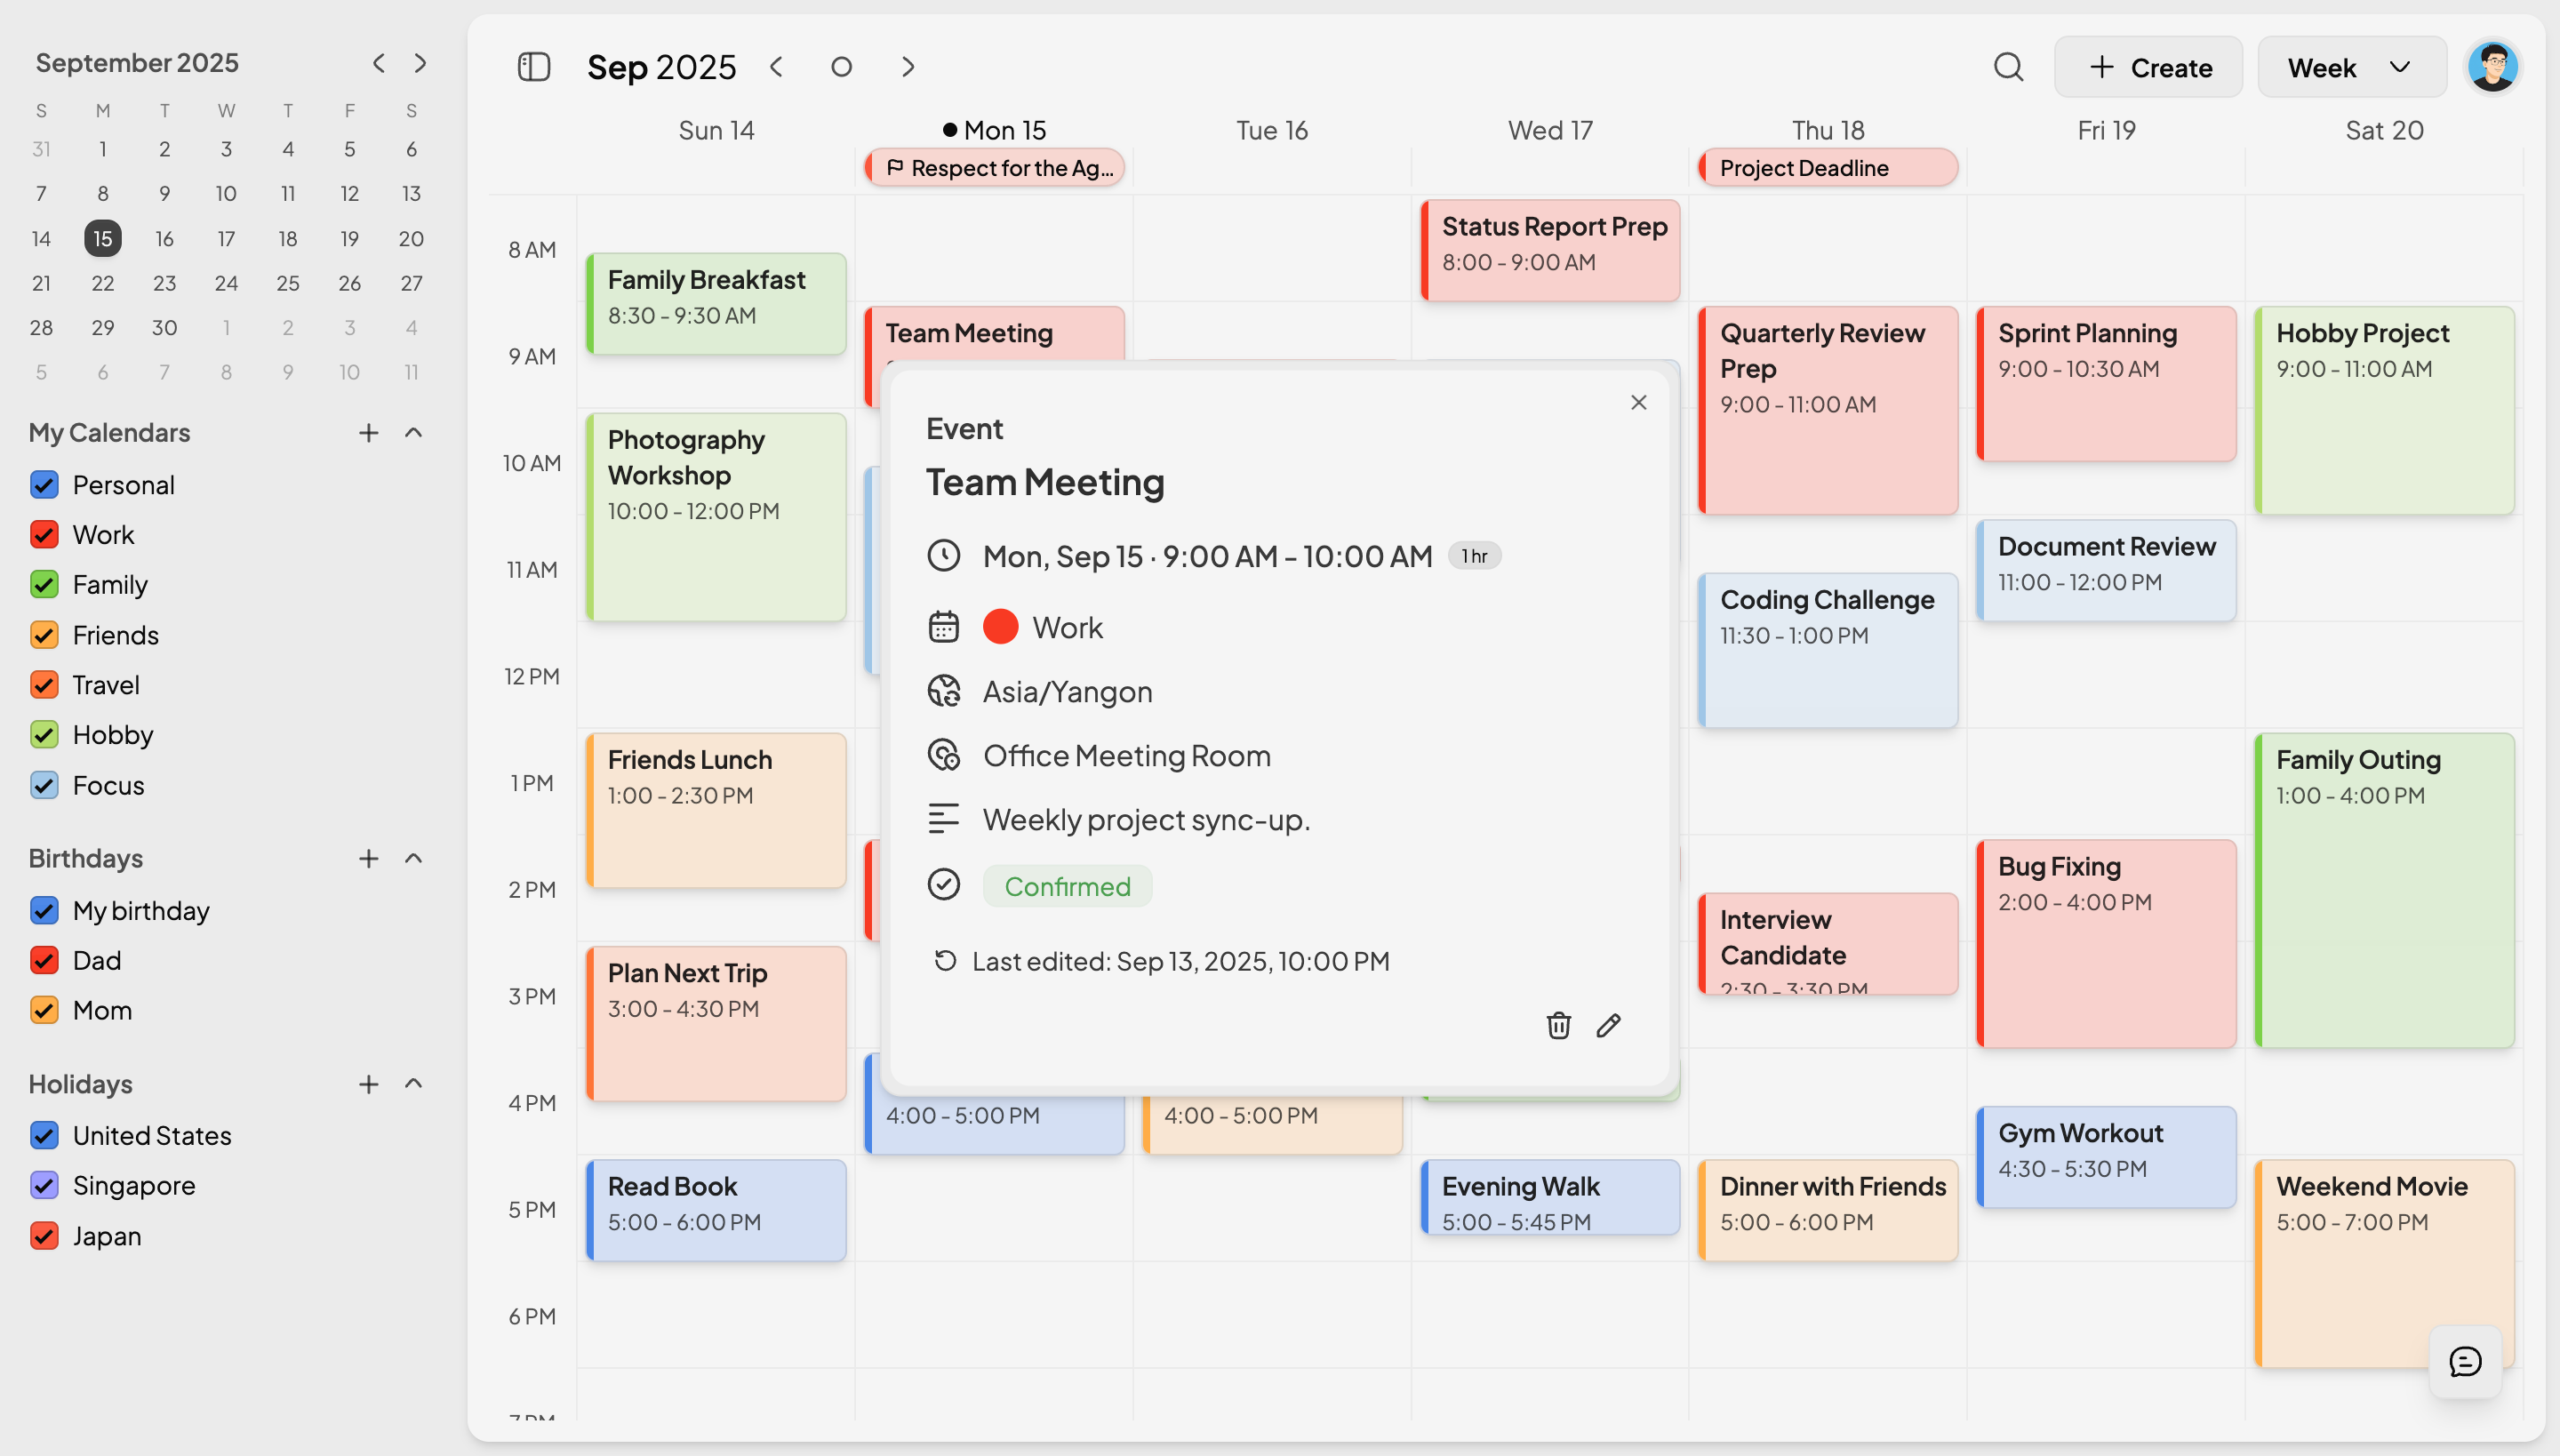The width and height of the screenshot is (2560, 1456).
Task: Open user profile avatar
Action: (2493, 67)
